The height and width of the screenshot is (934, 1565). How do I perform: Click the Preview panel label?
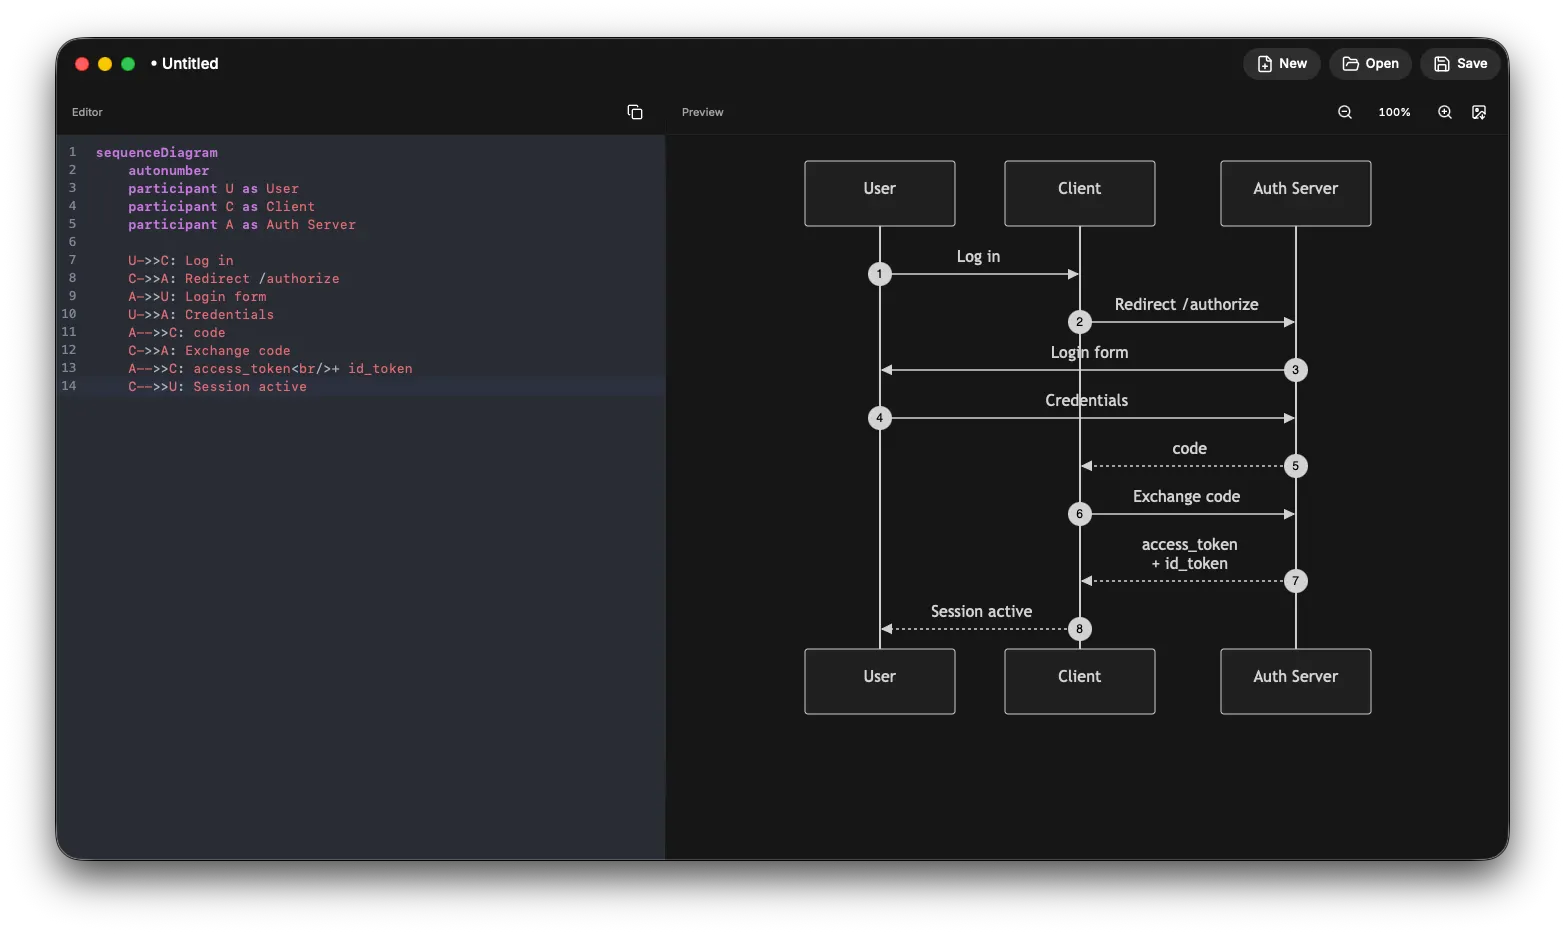702,112
